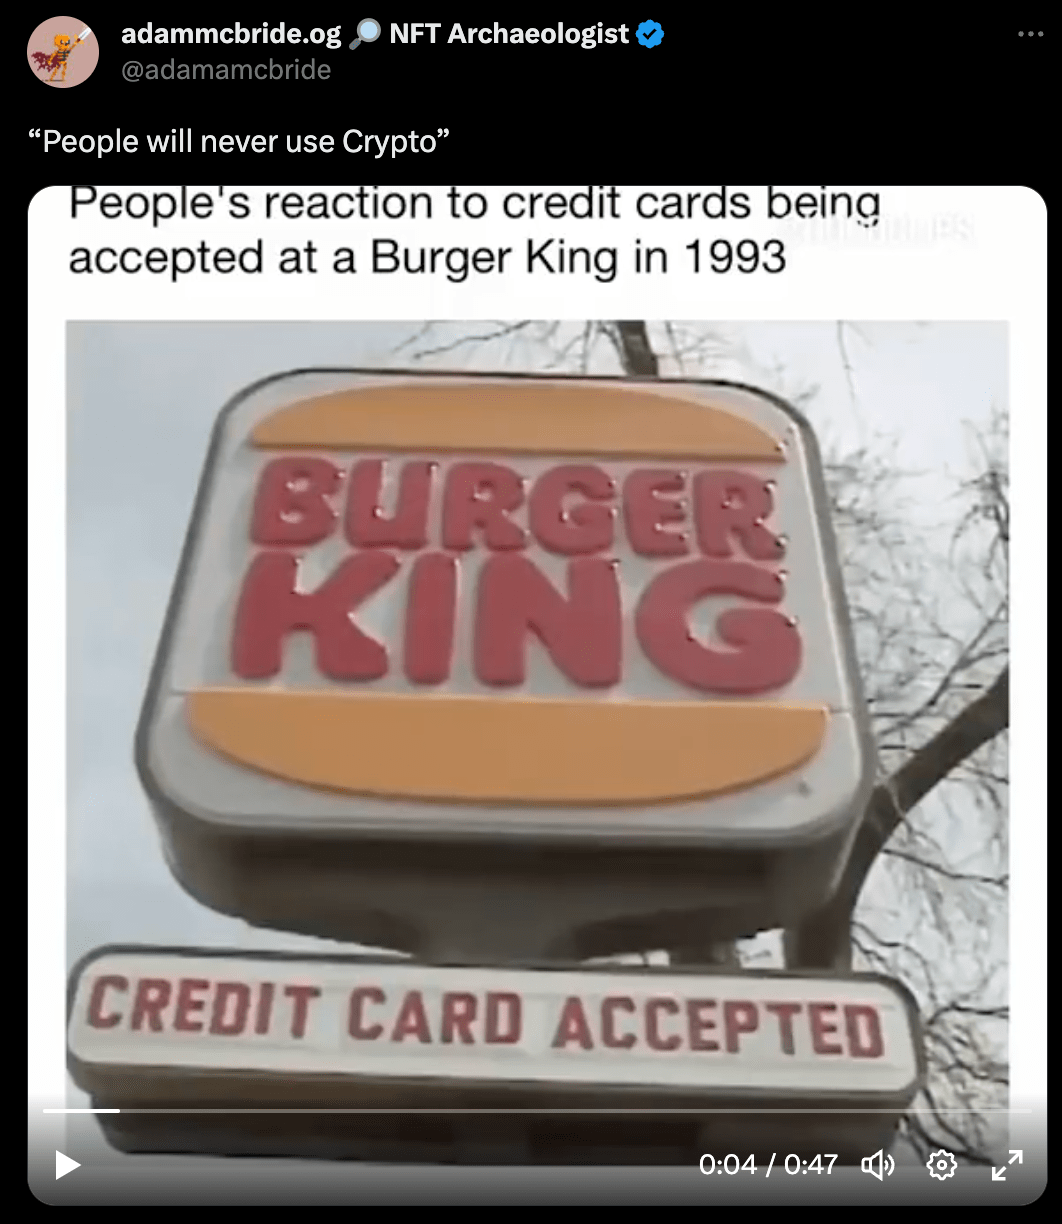The image size is (1062, 1224).
Task: Open adammcbride's profile avatar
Action: pyautogui.click(x=62, y=51)
